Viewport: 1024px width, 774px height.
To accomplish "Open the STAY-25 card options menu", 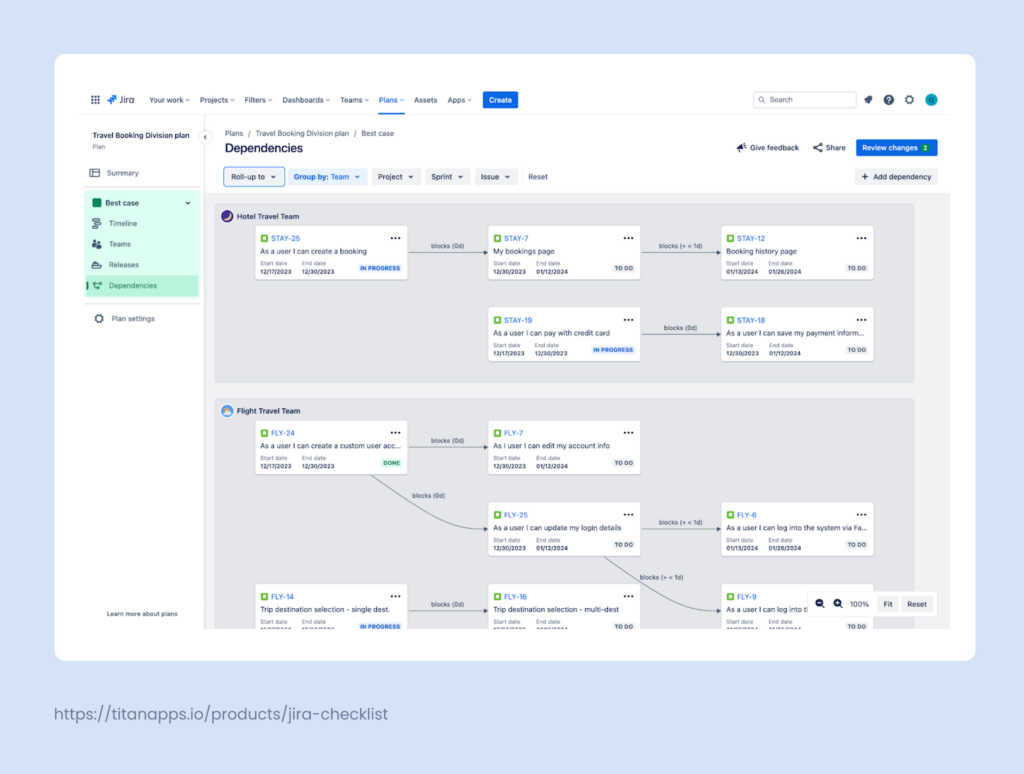I will [x=395, y=238].
